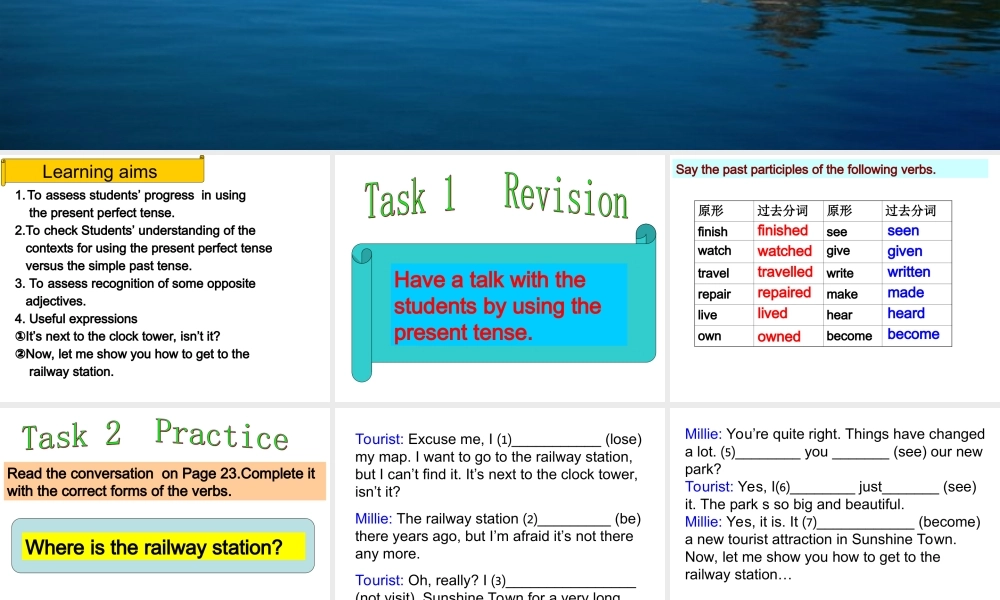Click '4. Useful expressions' line

point(76,318)
